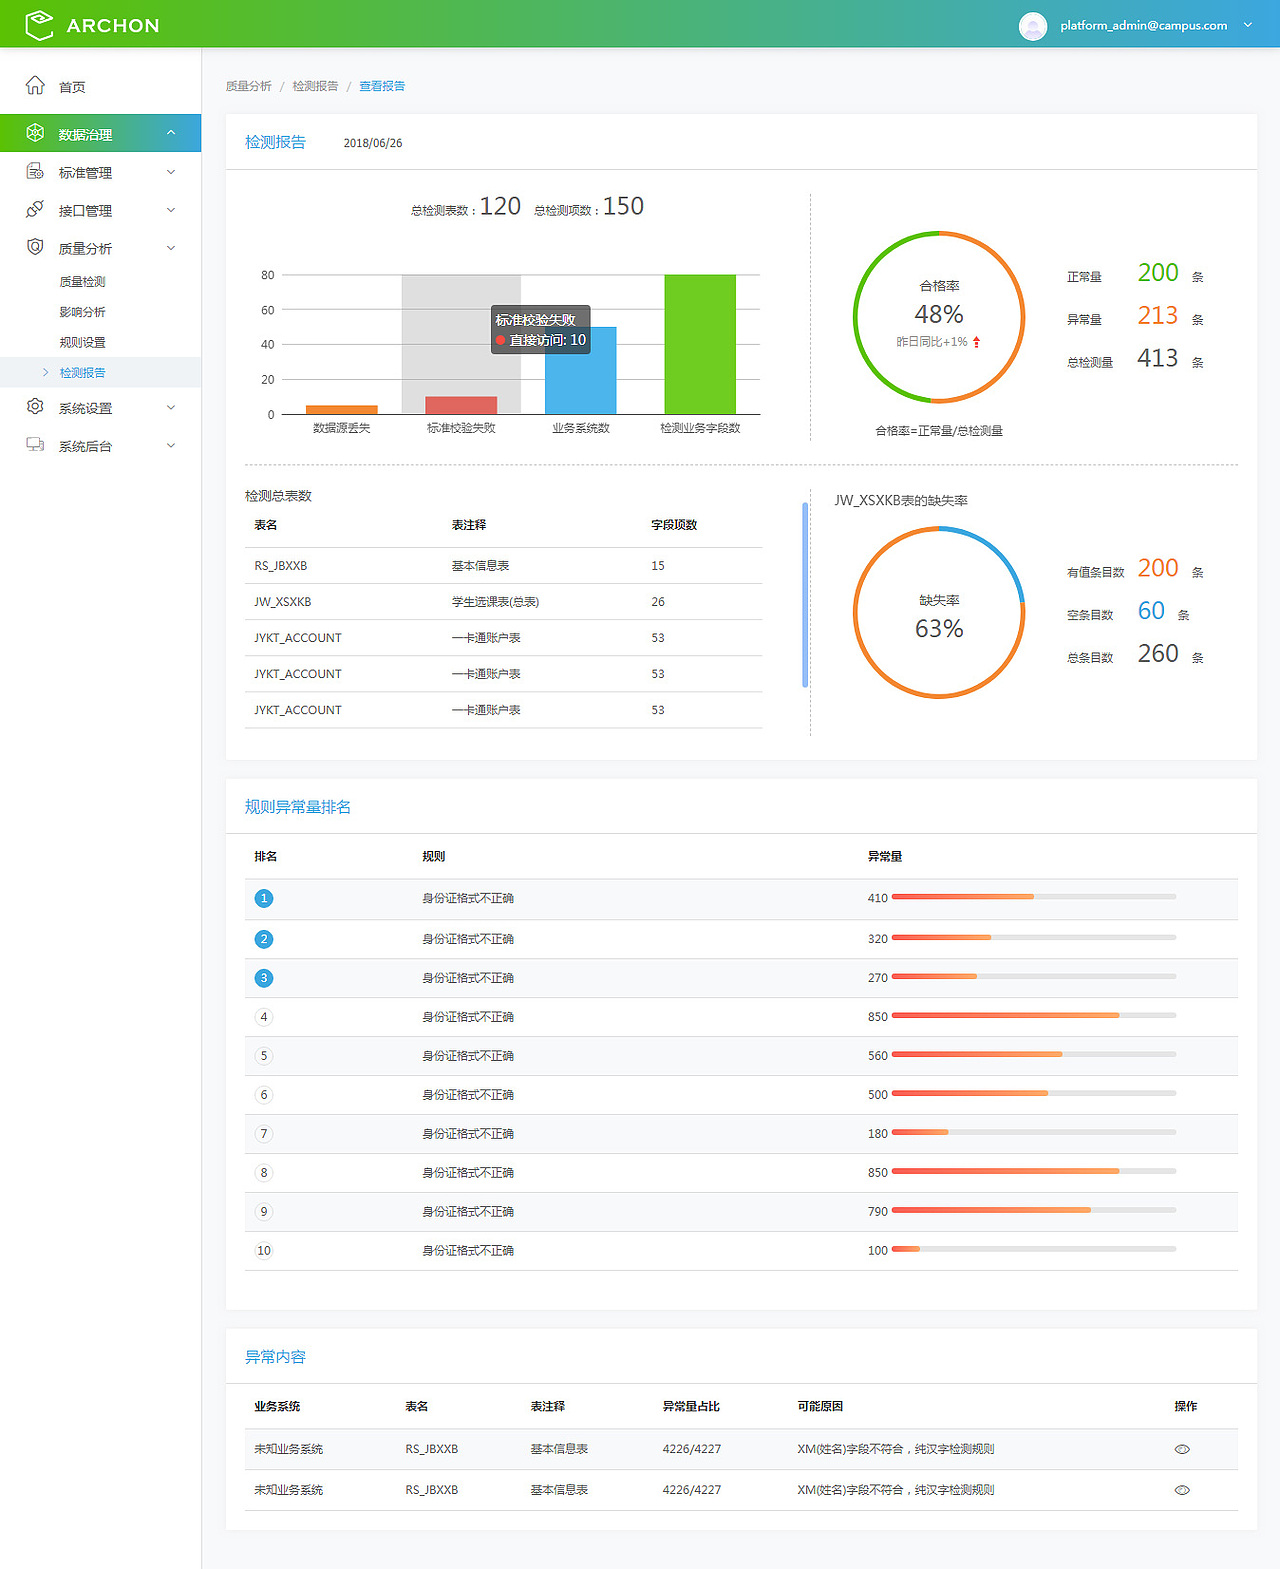Expand the 系统后台 chevron
The height and width of the screenshot is (1569, 1280).
(171, 446)
